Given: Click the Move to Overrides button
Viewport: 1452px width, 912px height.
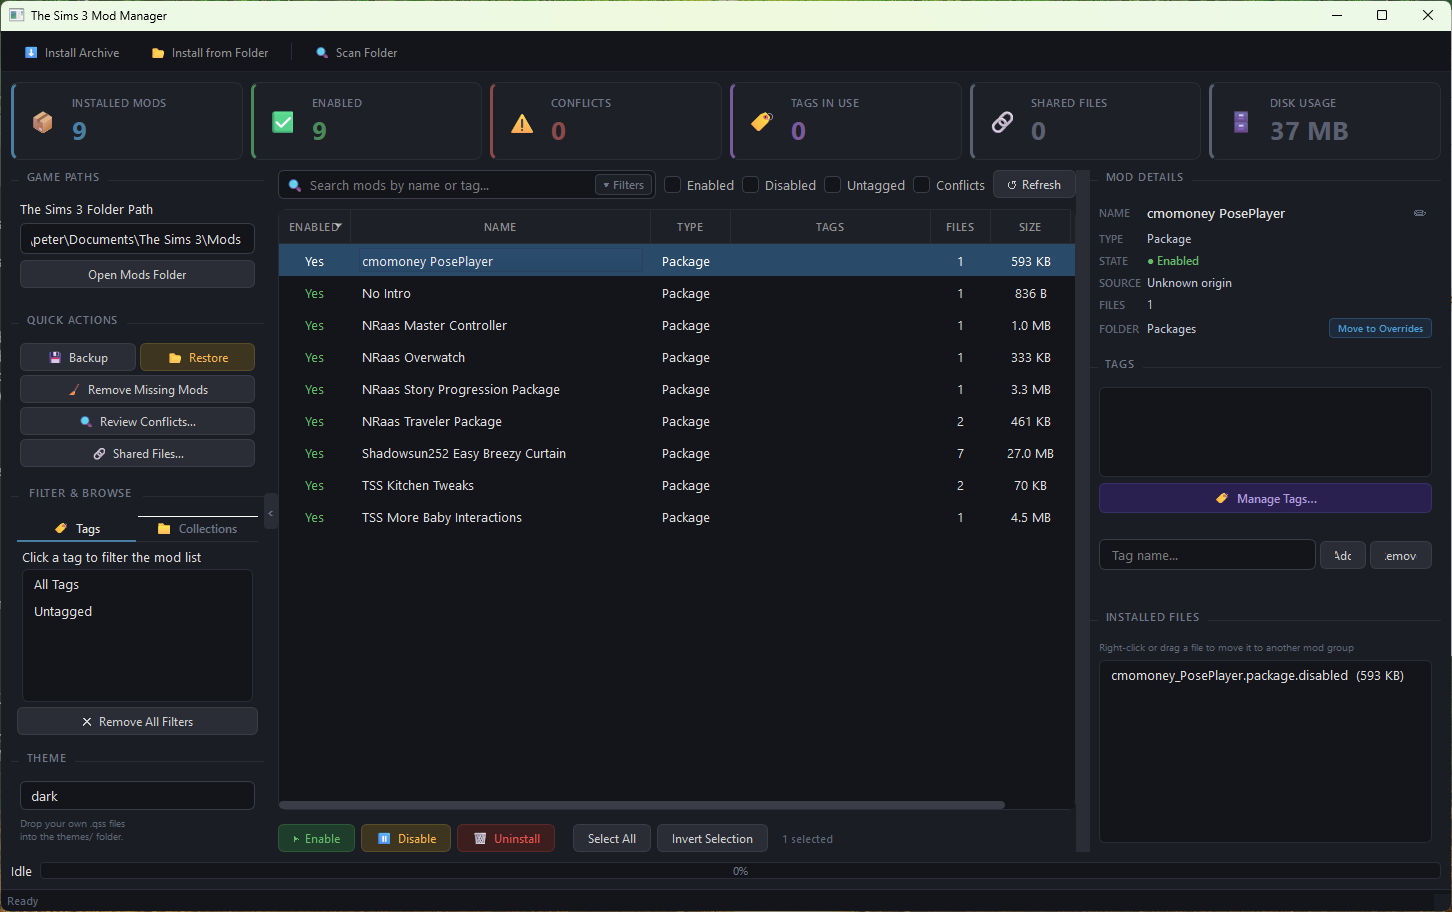Looking at the screenshot, I should point(1380,329).
